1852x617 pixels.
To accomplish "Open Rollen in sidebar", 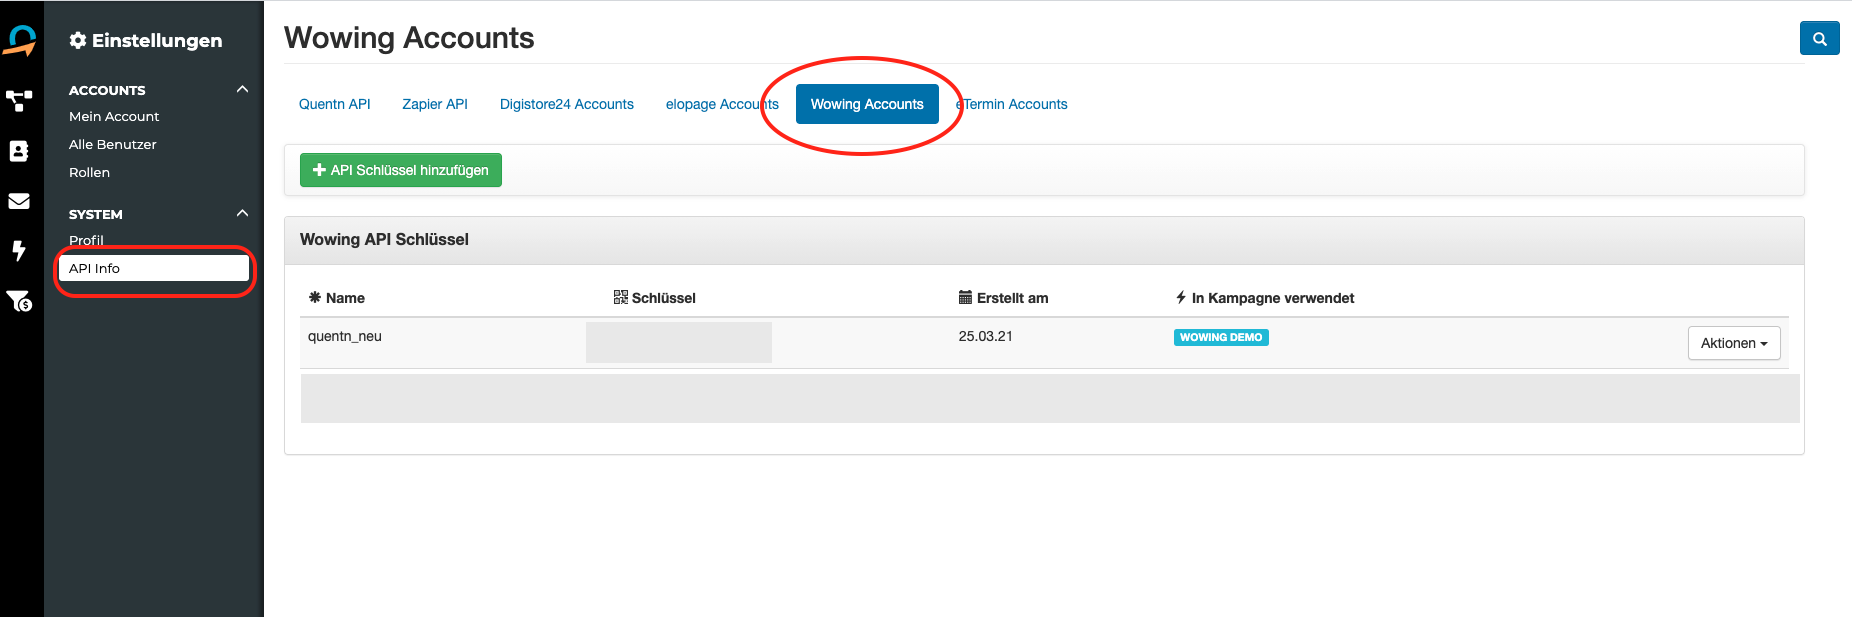I will [x=89, y=172].
